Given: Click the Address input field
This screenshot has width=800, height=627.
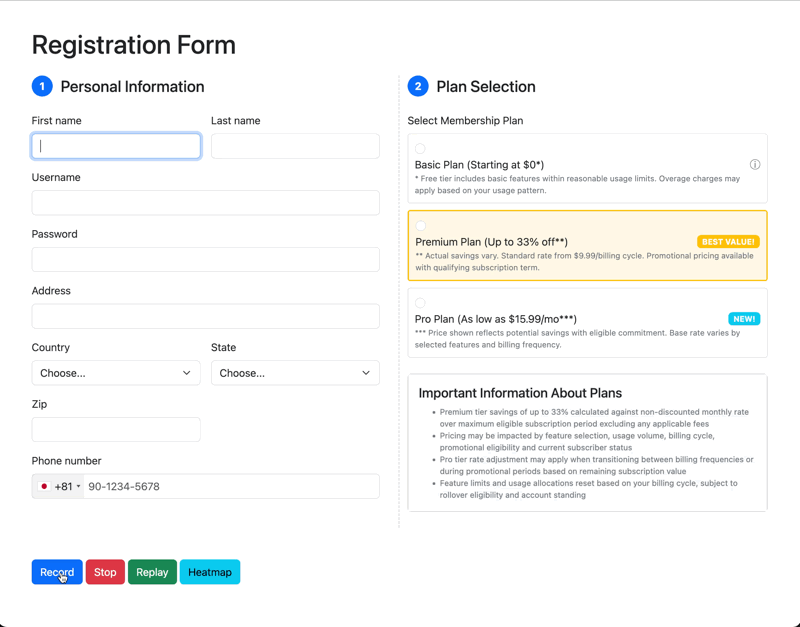Looking at the screenshot, I should tap(206, 316).
